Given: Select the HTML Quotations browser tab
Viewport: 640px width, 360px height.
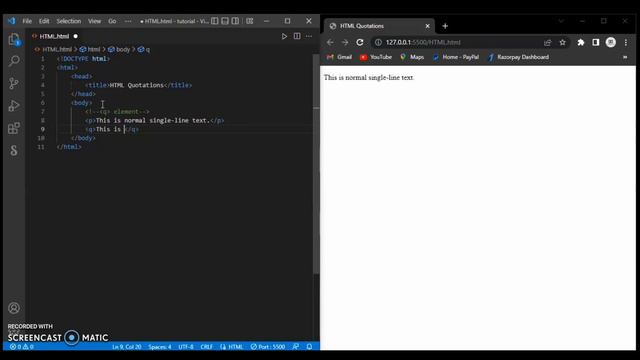Looking at the screenshot, I should [x=380, y=26].
